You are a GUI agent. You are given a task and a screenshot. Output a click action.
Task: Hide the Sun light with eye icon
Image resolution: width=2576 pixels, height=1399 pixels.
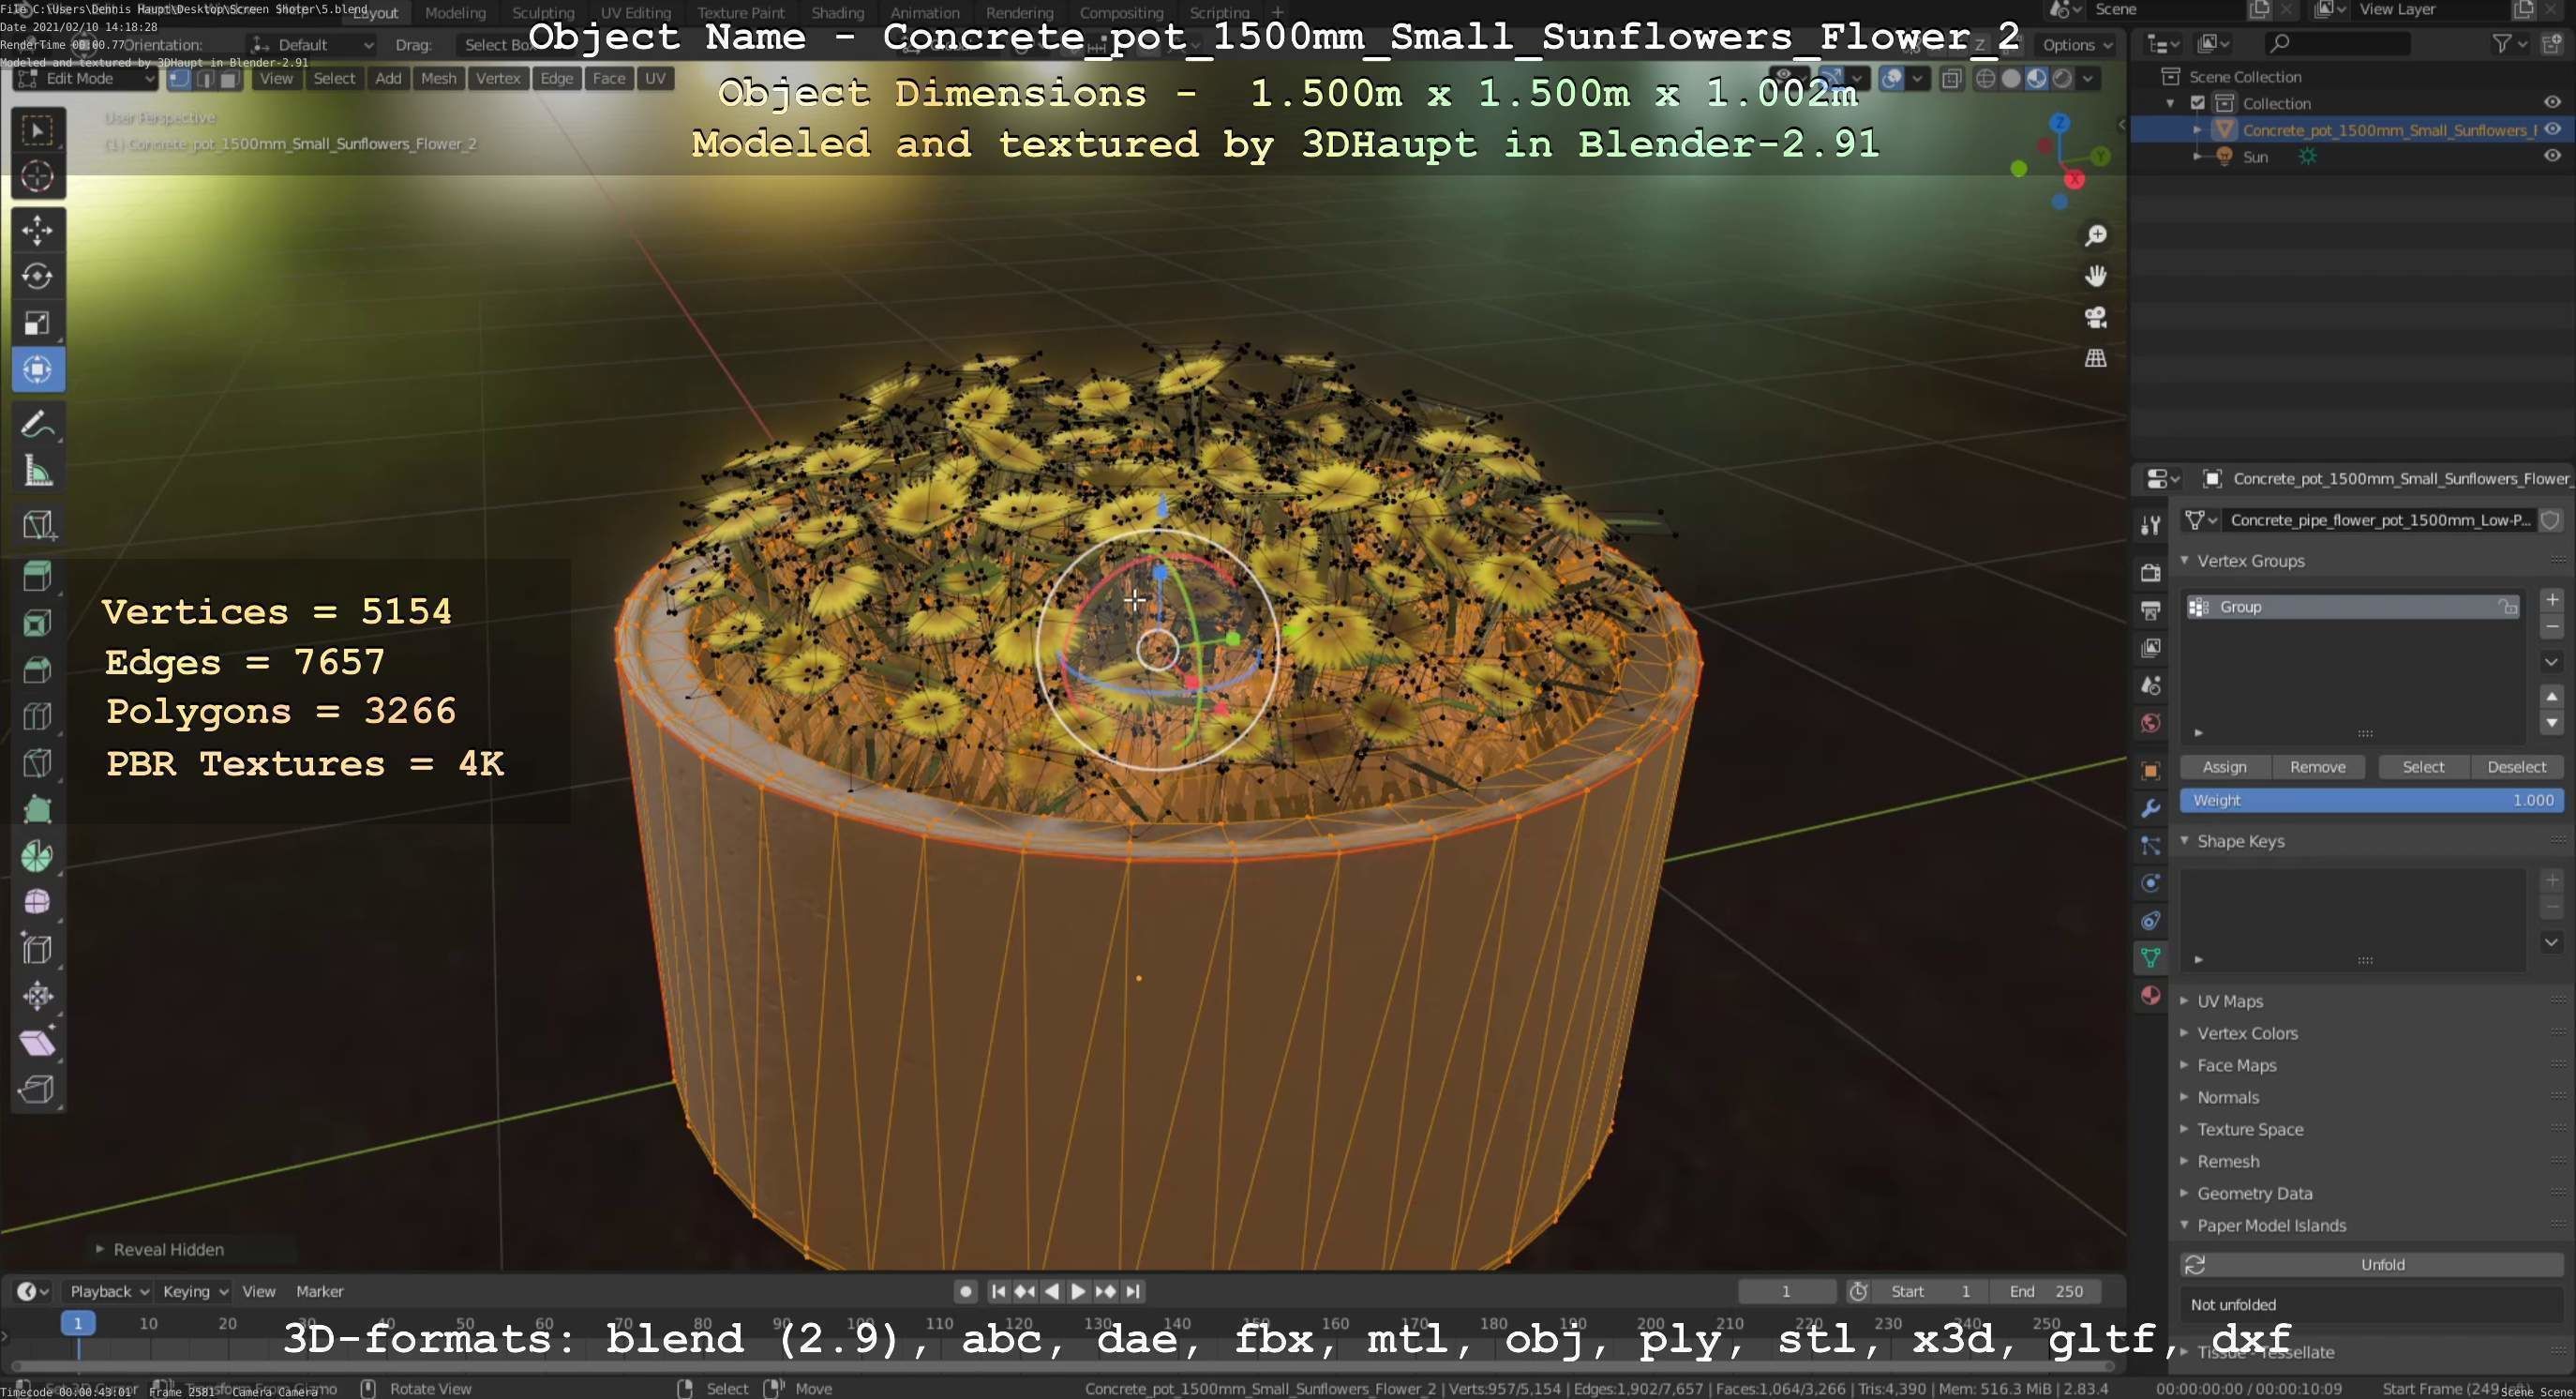click(x=2551, y=156)
